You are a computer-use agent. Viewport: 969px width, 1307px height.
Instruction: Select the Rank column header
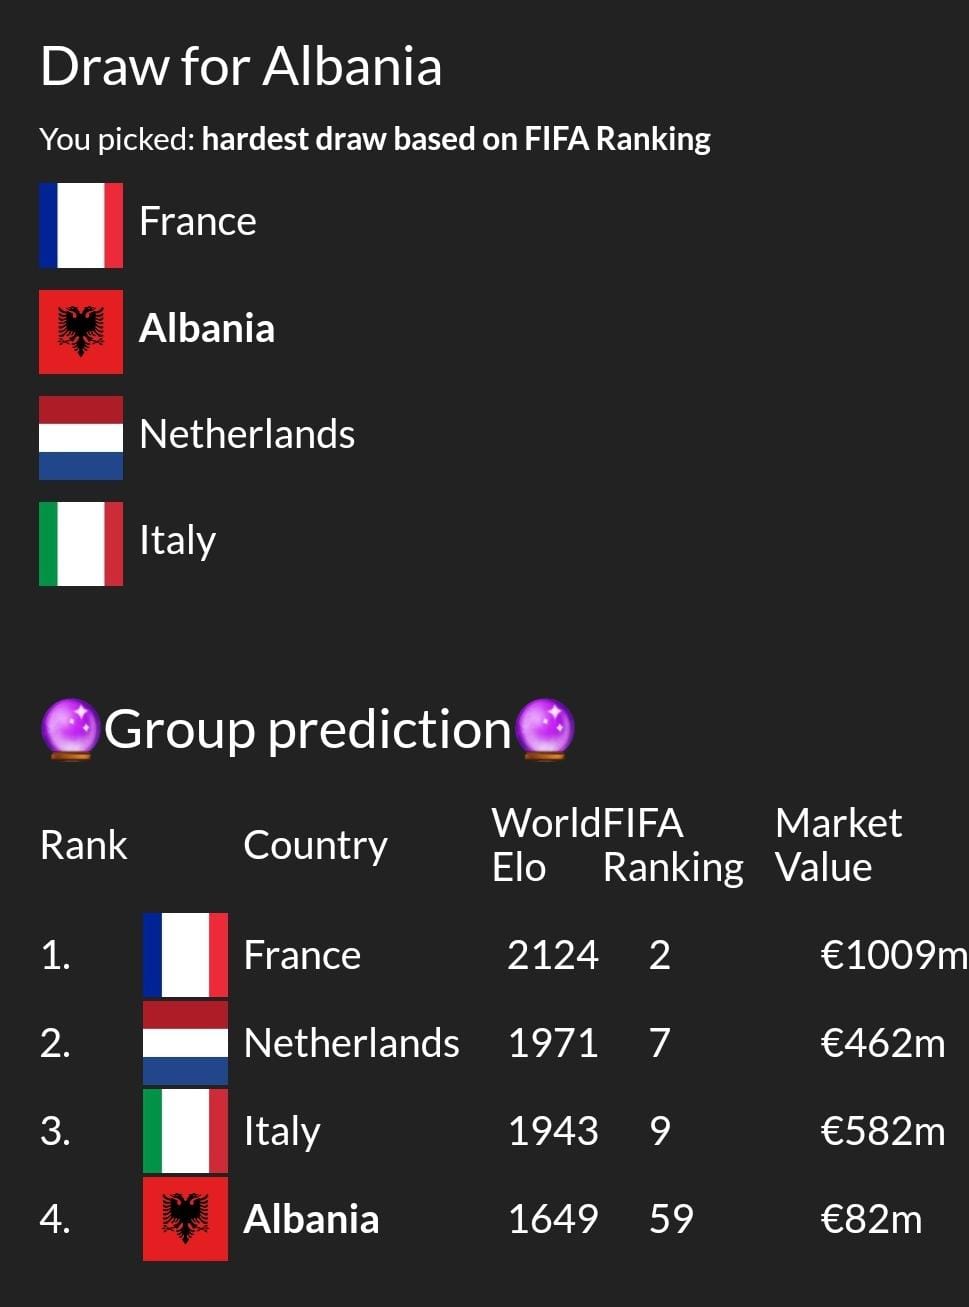click(84, 845)
